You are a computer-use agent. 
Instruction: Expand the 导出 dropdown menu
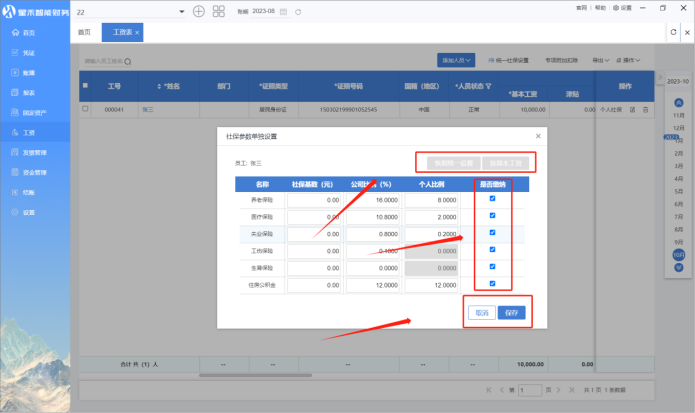coord(600,60)
